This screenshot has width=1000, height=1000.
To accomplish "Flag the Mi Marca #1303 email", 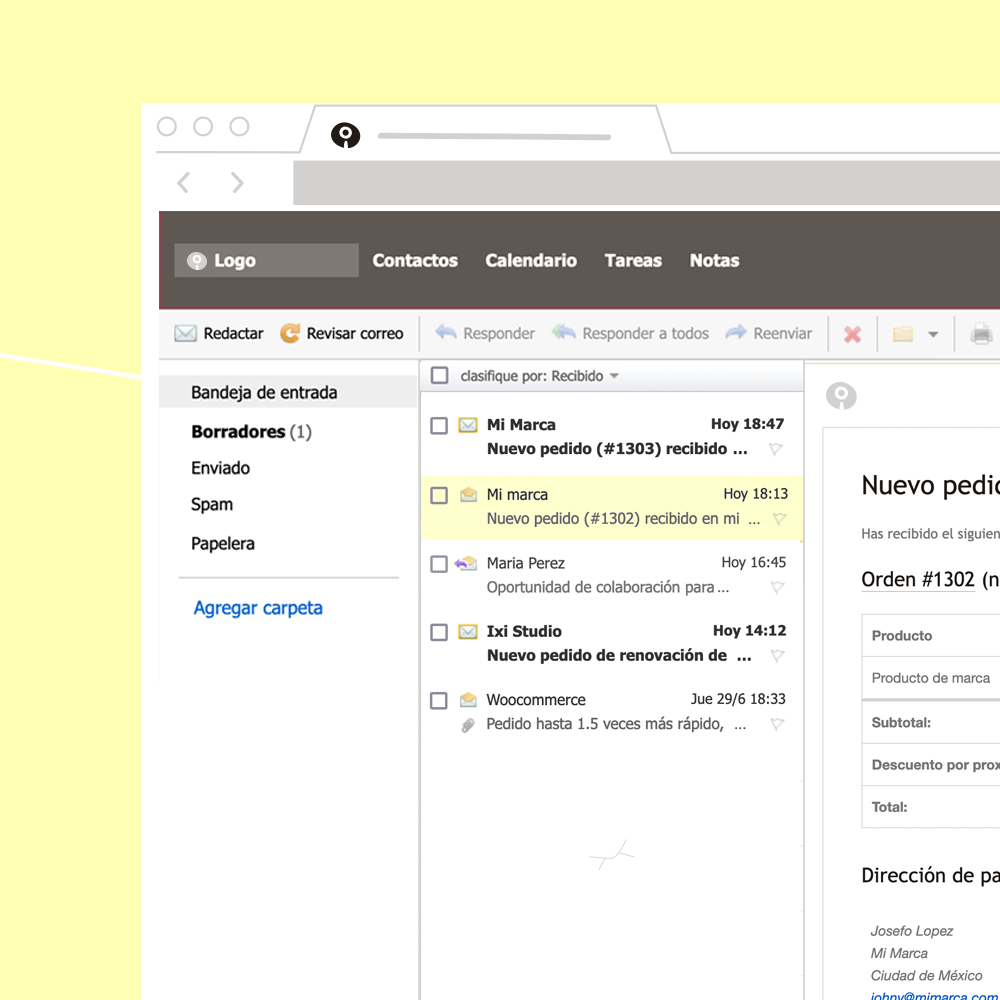I will point(776,449).
